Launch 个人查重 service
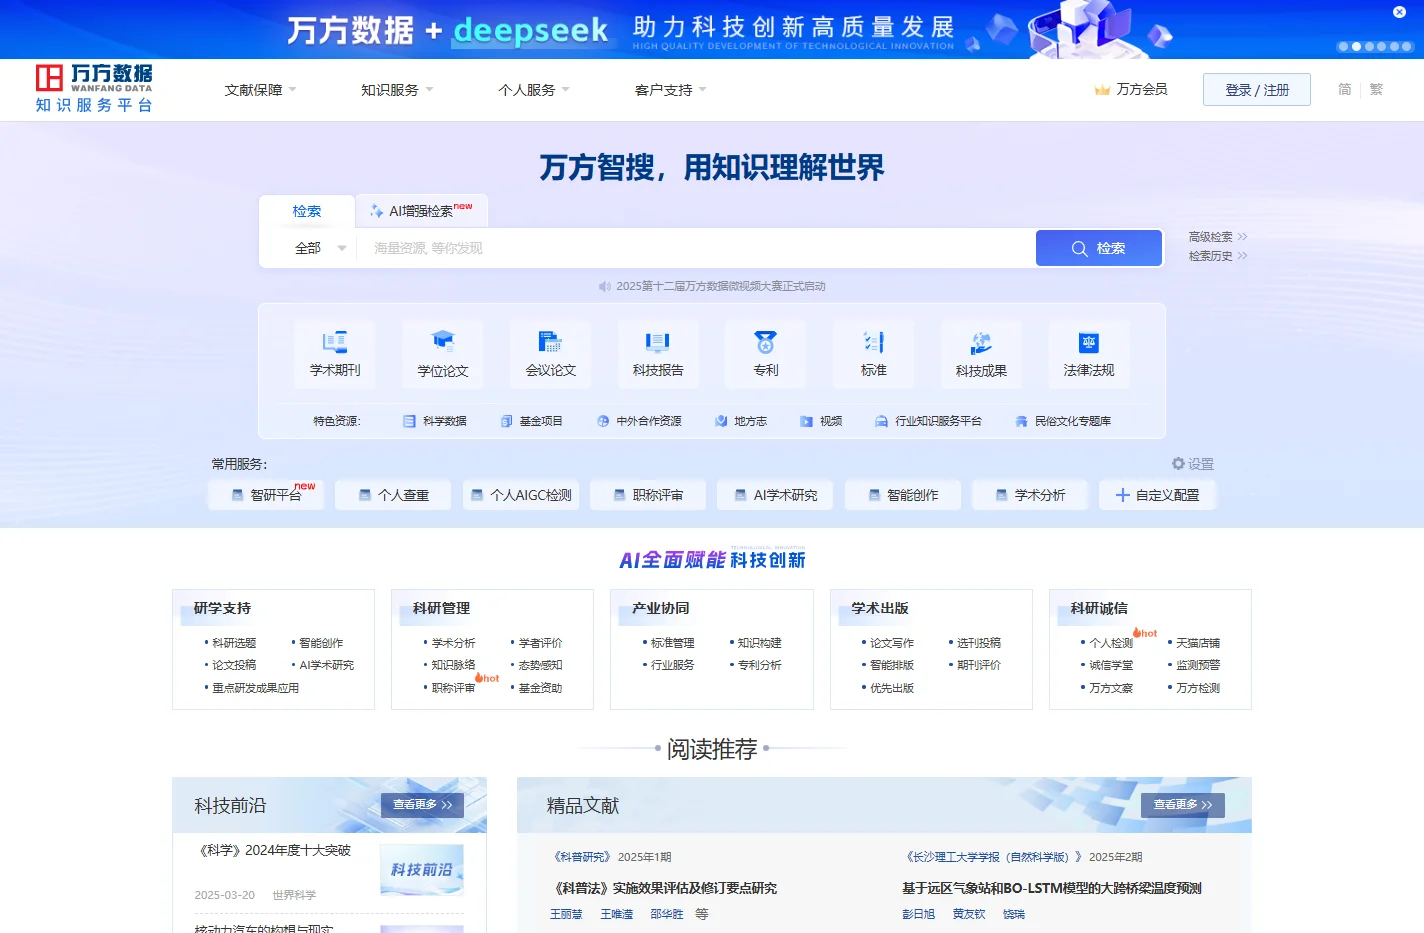 (x=393, y=495)
